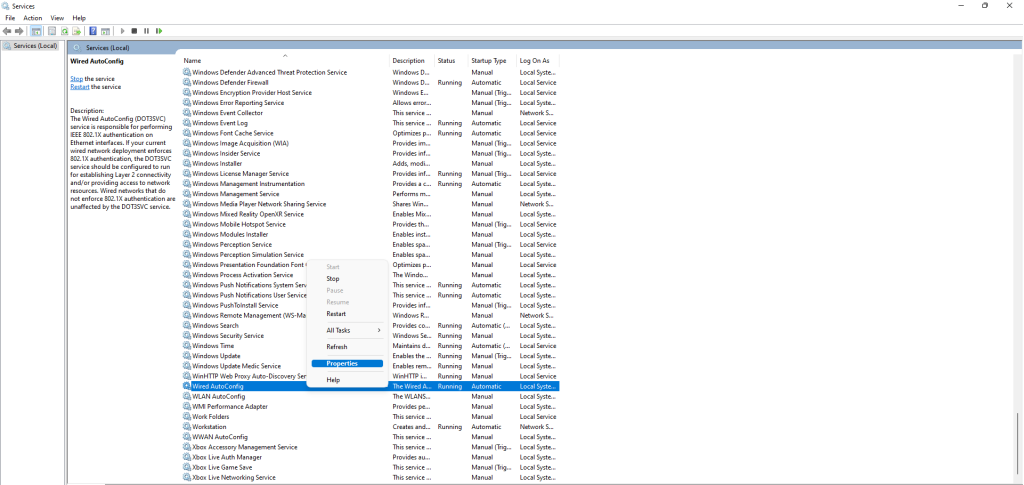Select the Xbox Live Networking Service row
The height and width of the screenshot is (485, 1024).
370,477
